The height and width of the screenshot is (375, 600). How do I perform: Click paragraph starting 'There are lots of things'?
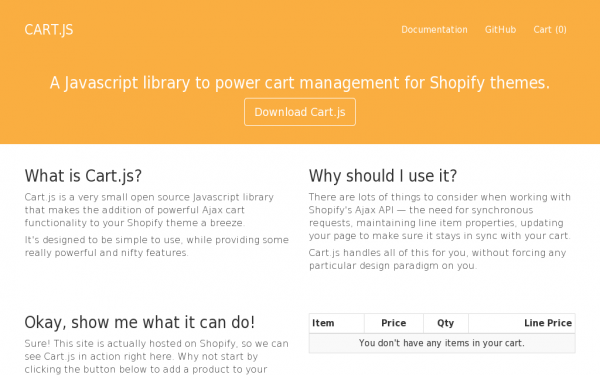pos(440,217)
